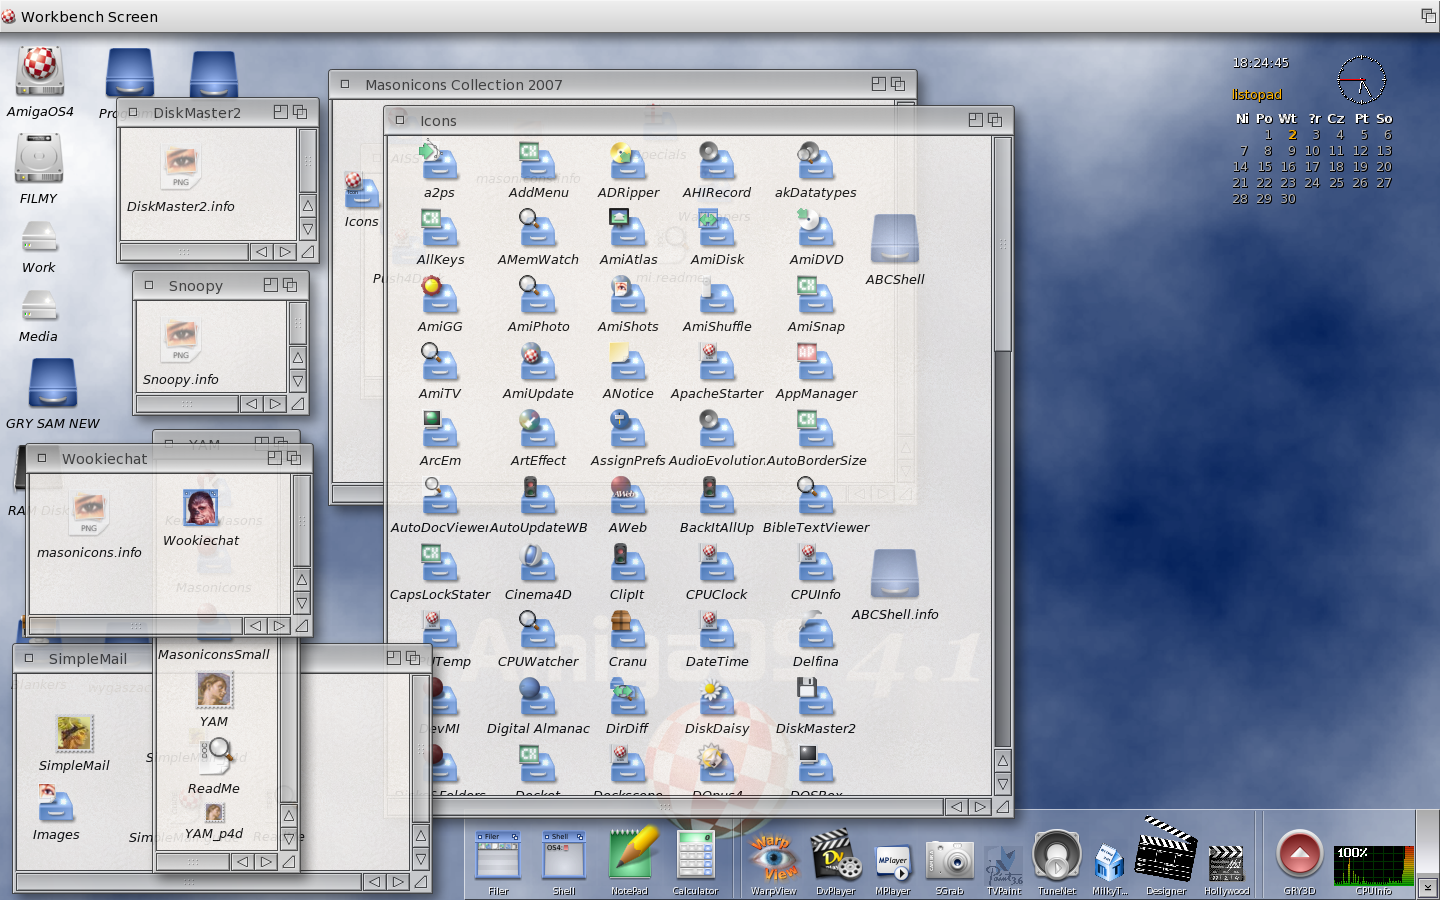Launch Filer from the dock
The image size is (1440, 900).
click(x=498, y=857)
